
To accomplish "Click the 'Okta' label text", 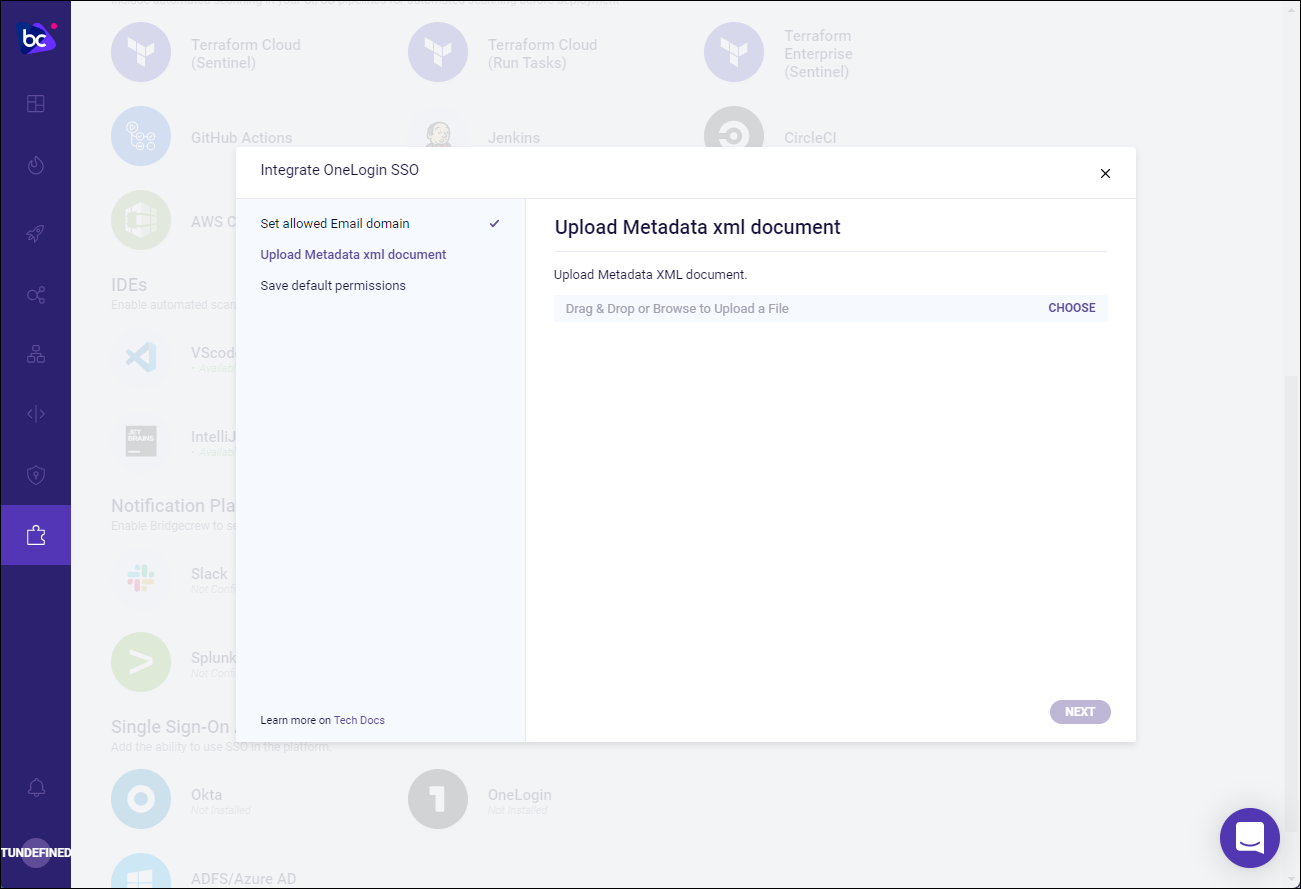I will (x=207, y=795).
